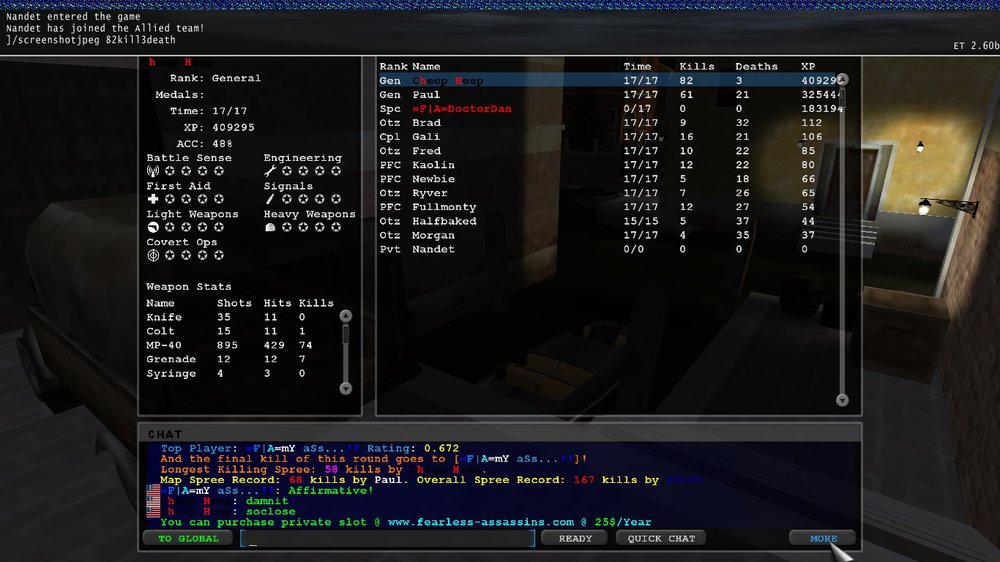Select player Nandet in the scoreboard
This screenshot has height=562, width=1000.
click(607, 249)
